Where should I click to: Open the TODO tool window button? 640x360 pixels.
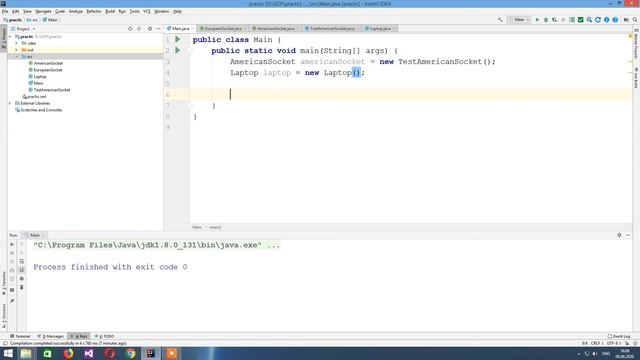104,336
